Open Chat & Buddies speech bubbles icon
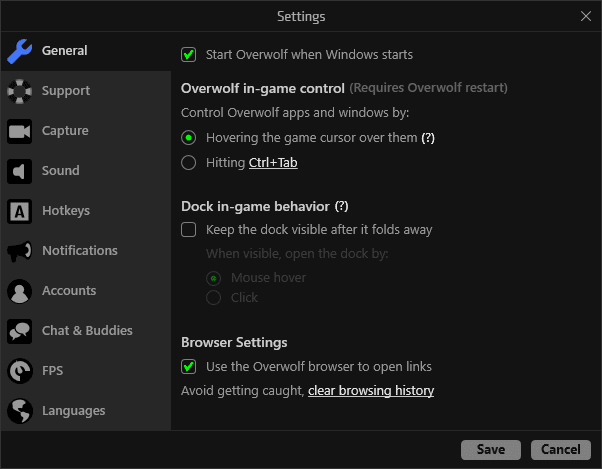The width and height of the screenshot is (602, 469). (20, 331)
